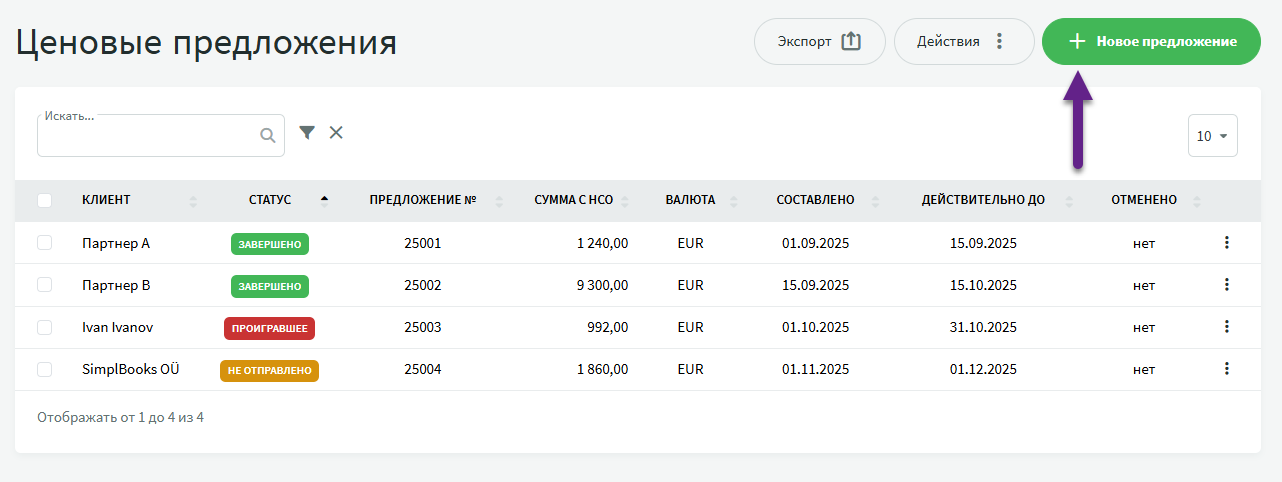Open three-dot menu for Партнер A row
This screenshot has height=482, width=1282.
(1226, 243)
